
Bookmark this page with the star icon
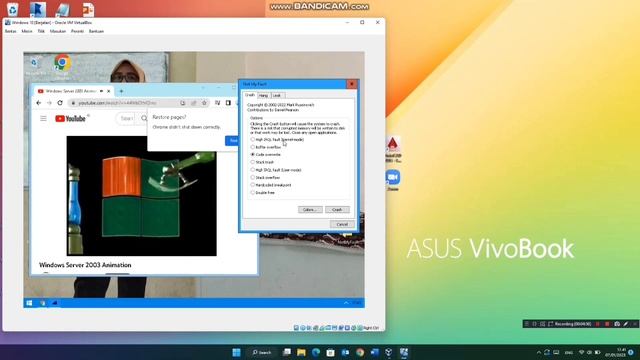tap(204, 103)
